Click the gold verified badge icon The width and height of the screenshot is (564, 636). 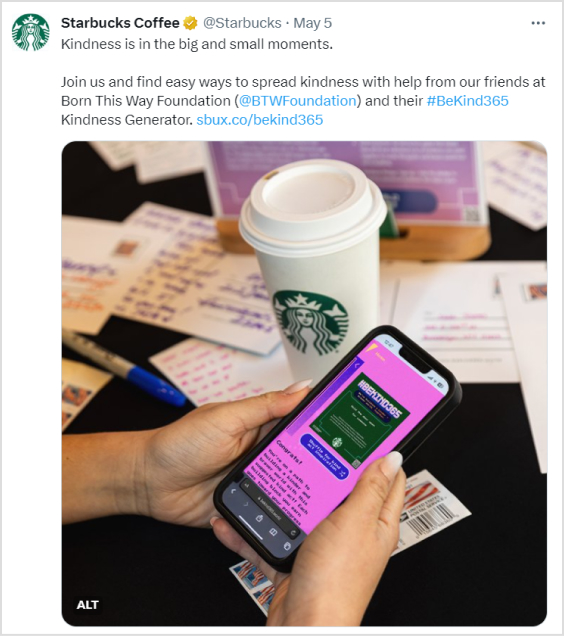pos(190,23)
